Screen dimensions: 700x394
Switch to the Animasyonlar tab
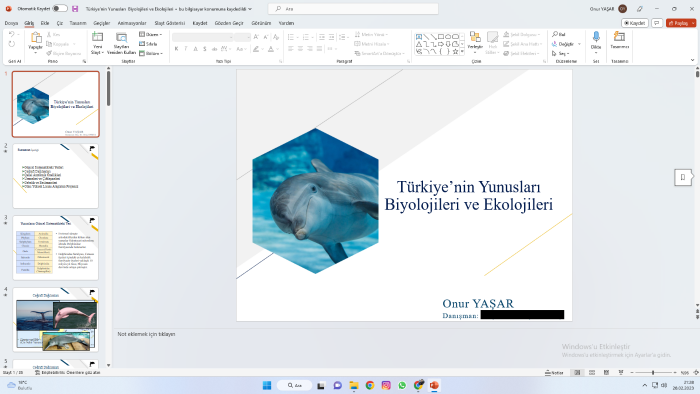click(x=132, y=23)
